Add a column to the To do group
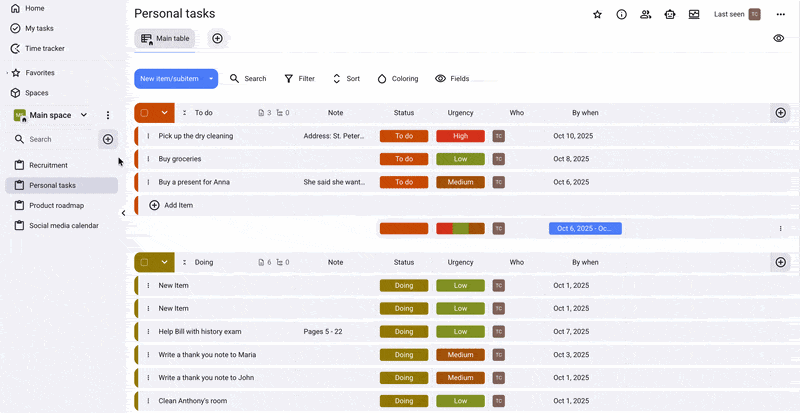 (780, 113)
